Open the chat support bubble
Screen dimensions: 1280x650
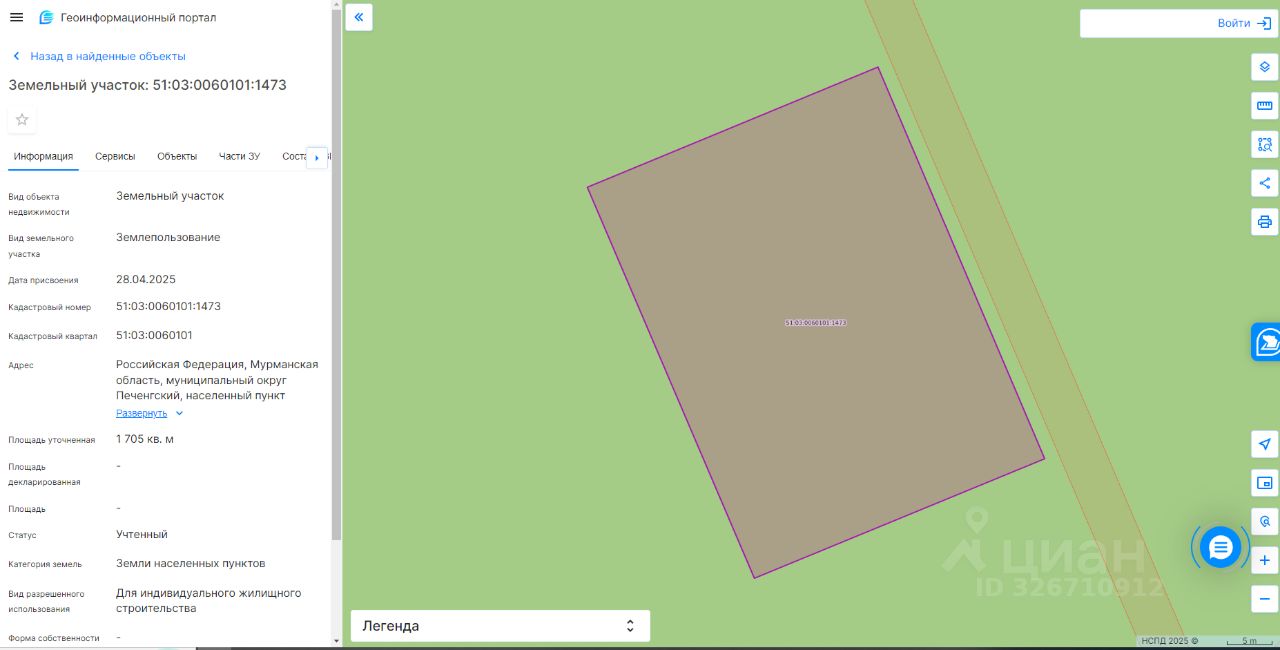click(x=1220, y=547)
